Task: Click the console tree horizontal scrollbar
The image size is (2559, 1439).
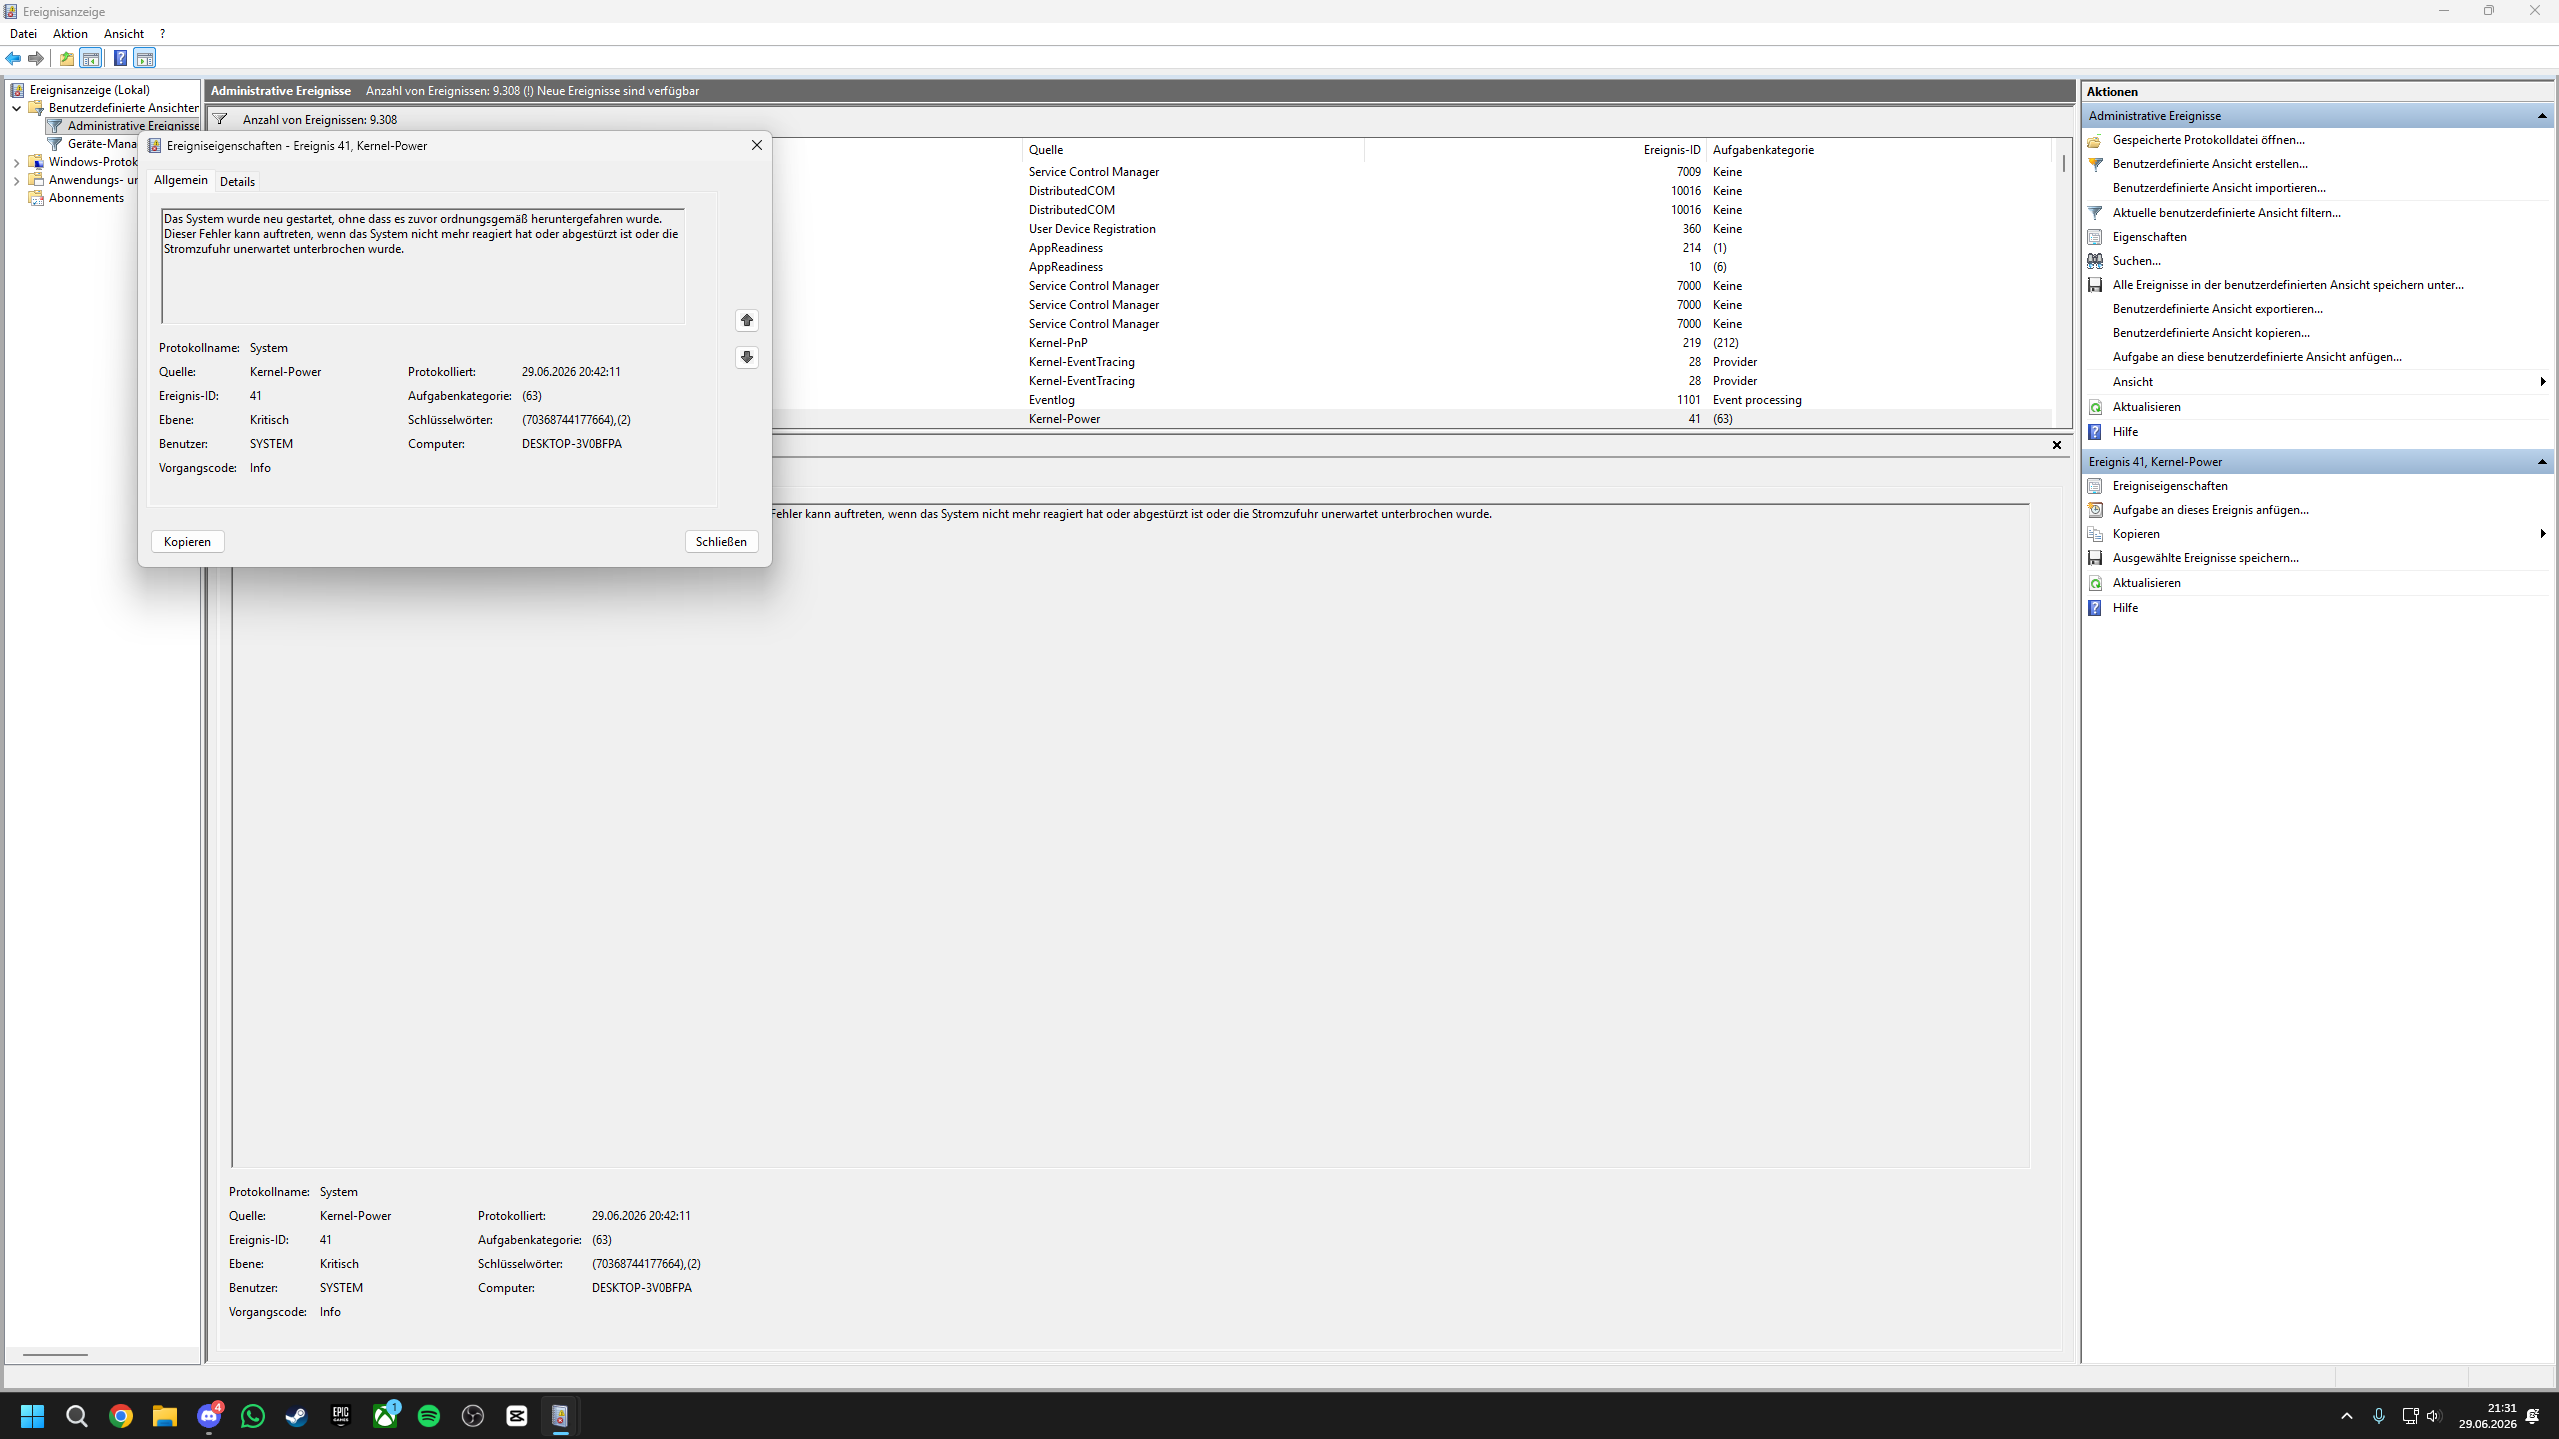Action: (55, 1355)
